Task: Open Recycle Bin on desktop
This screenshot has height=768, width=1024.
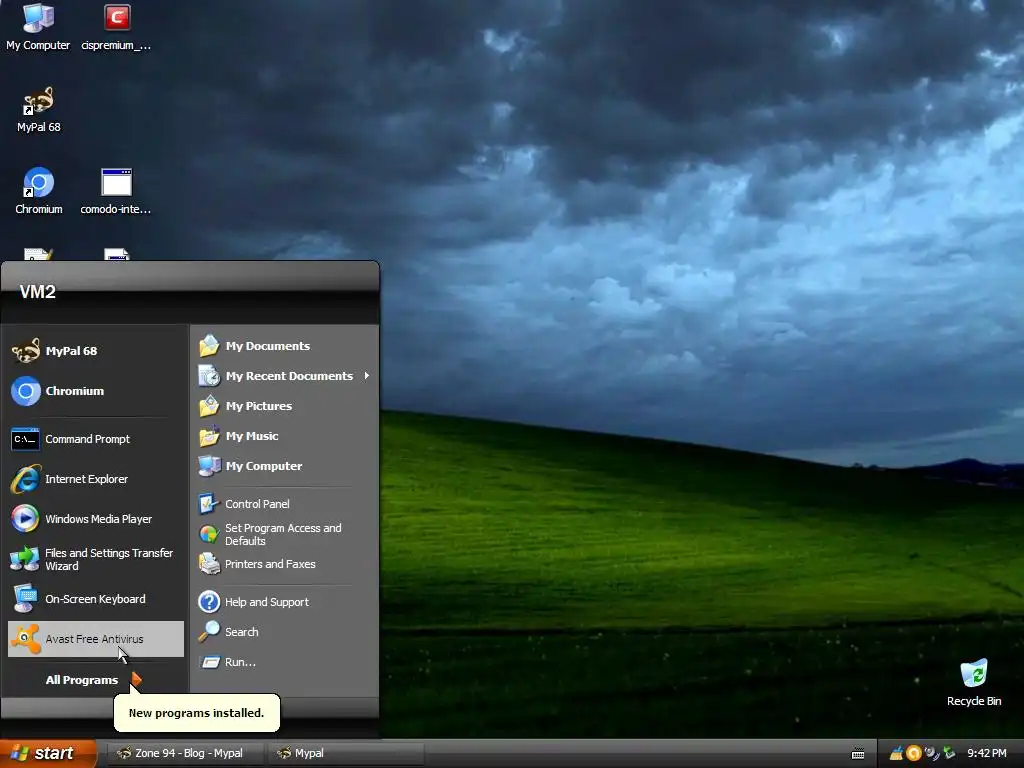Action: pos(974,682)
